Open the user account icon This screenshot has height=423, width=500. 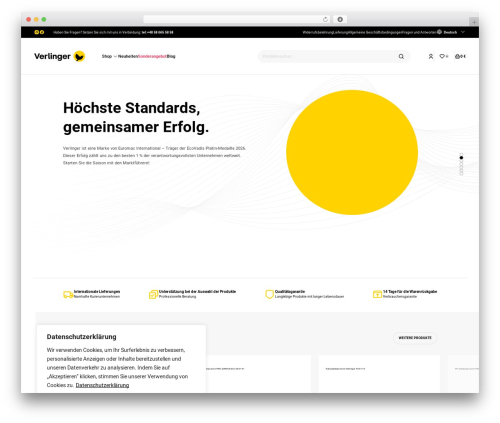tap(431, 56)
